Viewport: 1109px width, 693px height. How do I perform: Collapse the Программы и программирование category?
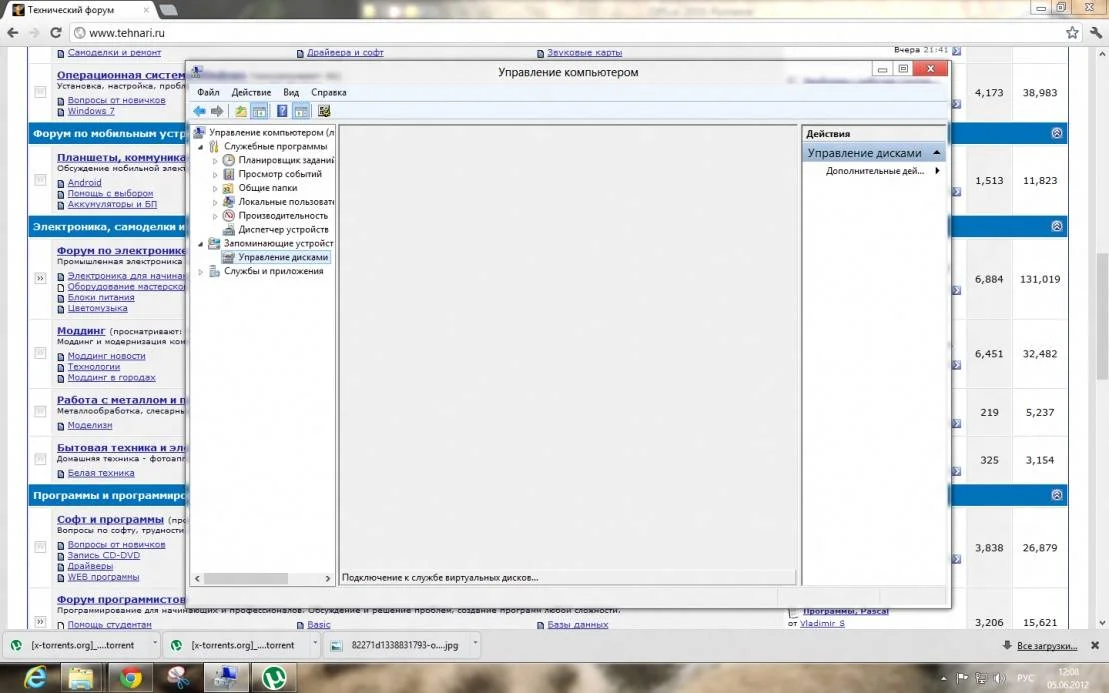1056,495
